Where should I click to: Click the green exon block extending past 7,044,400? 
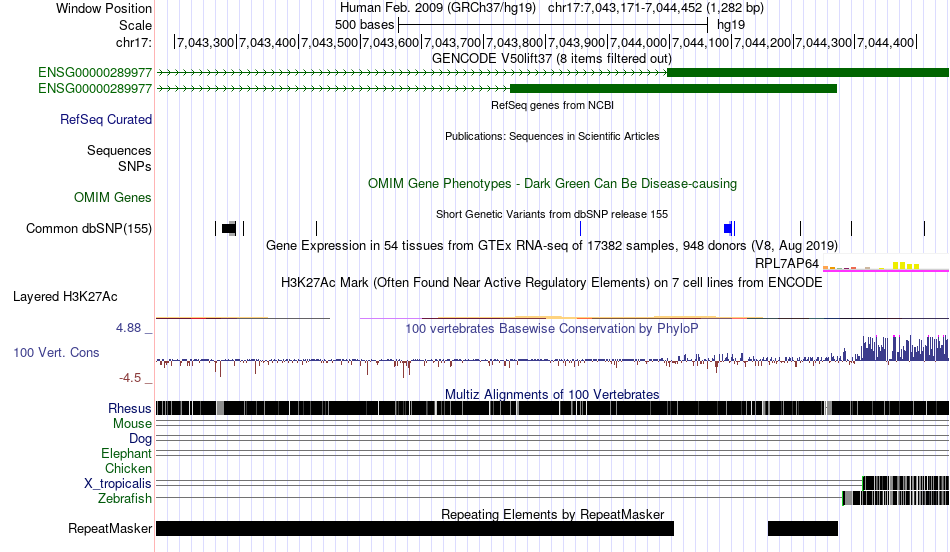tap(808, 73)
